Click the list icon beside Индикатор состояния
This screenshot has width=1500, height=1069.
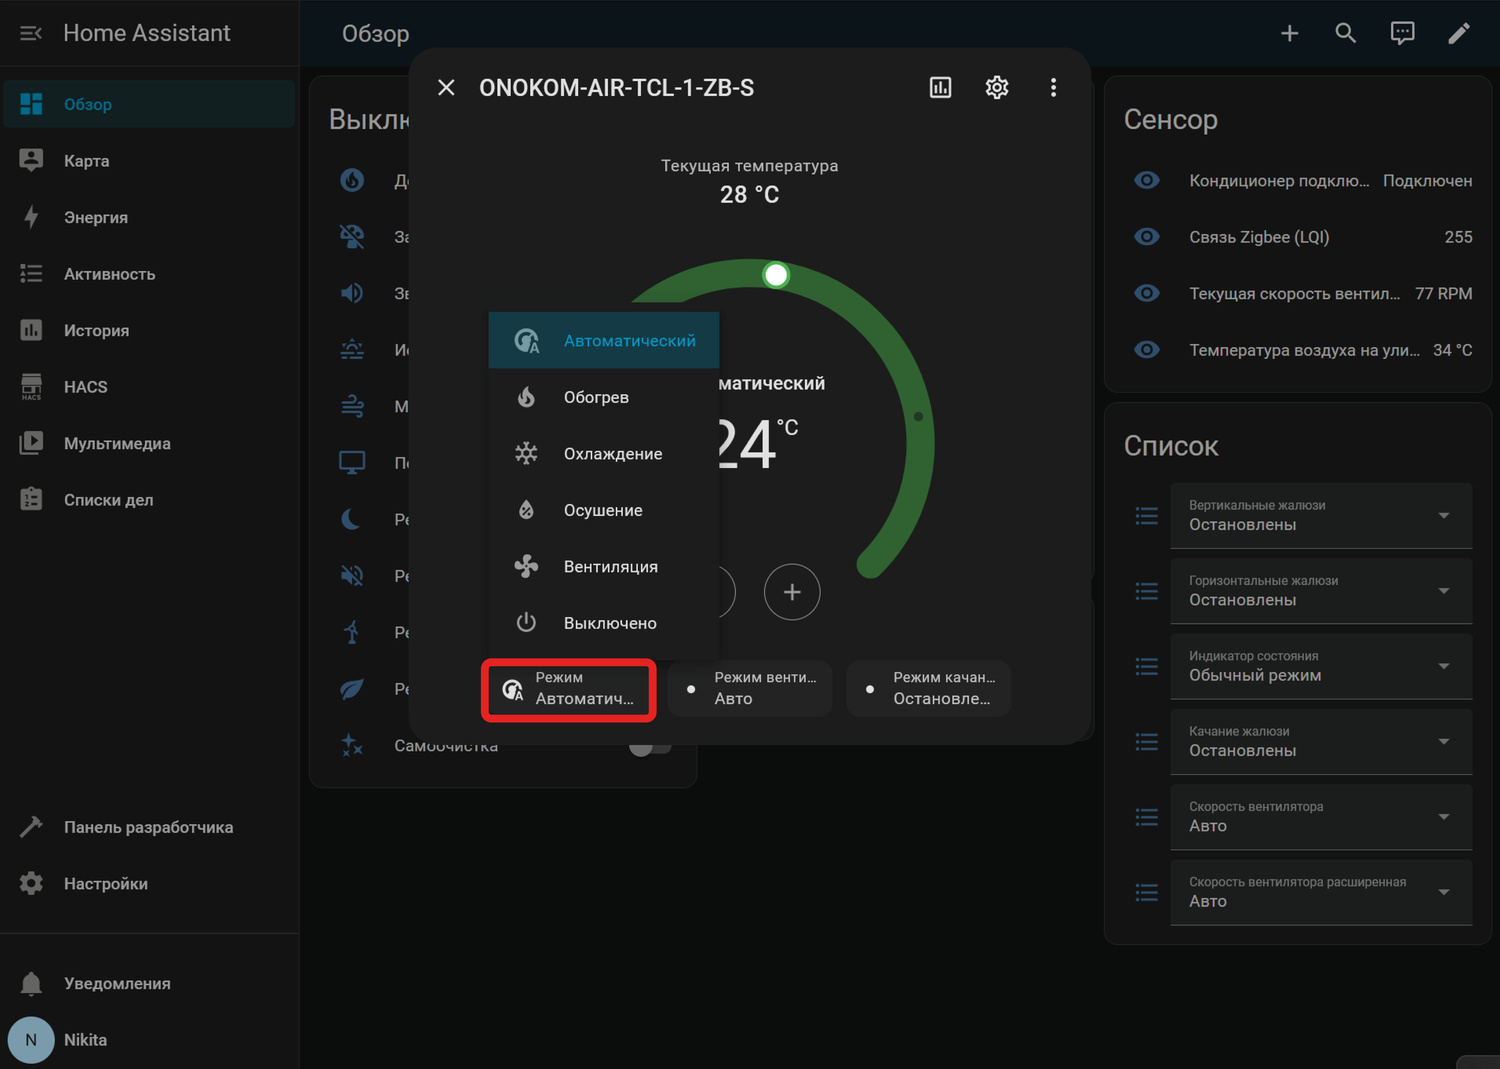(x=1147, y=666)
